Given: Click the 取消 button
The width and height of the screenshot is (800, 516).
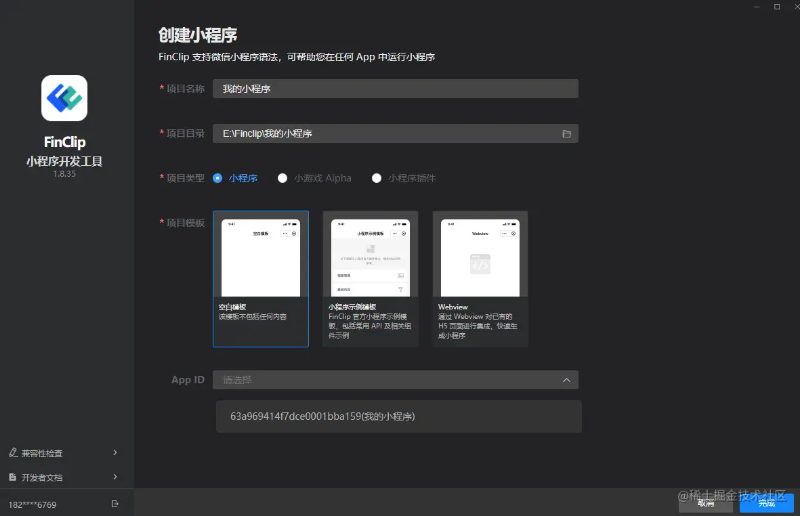Looking at the screenshot, I should click(706, 503).
